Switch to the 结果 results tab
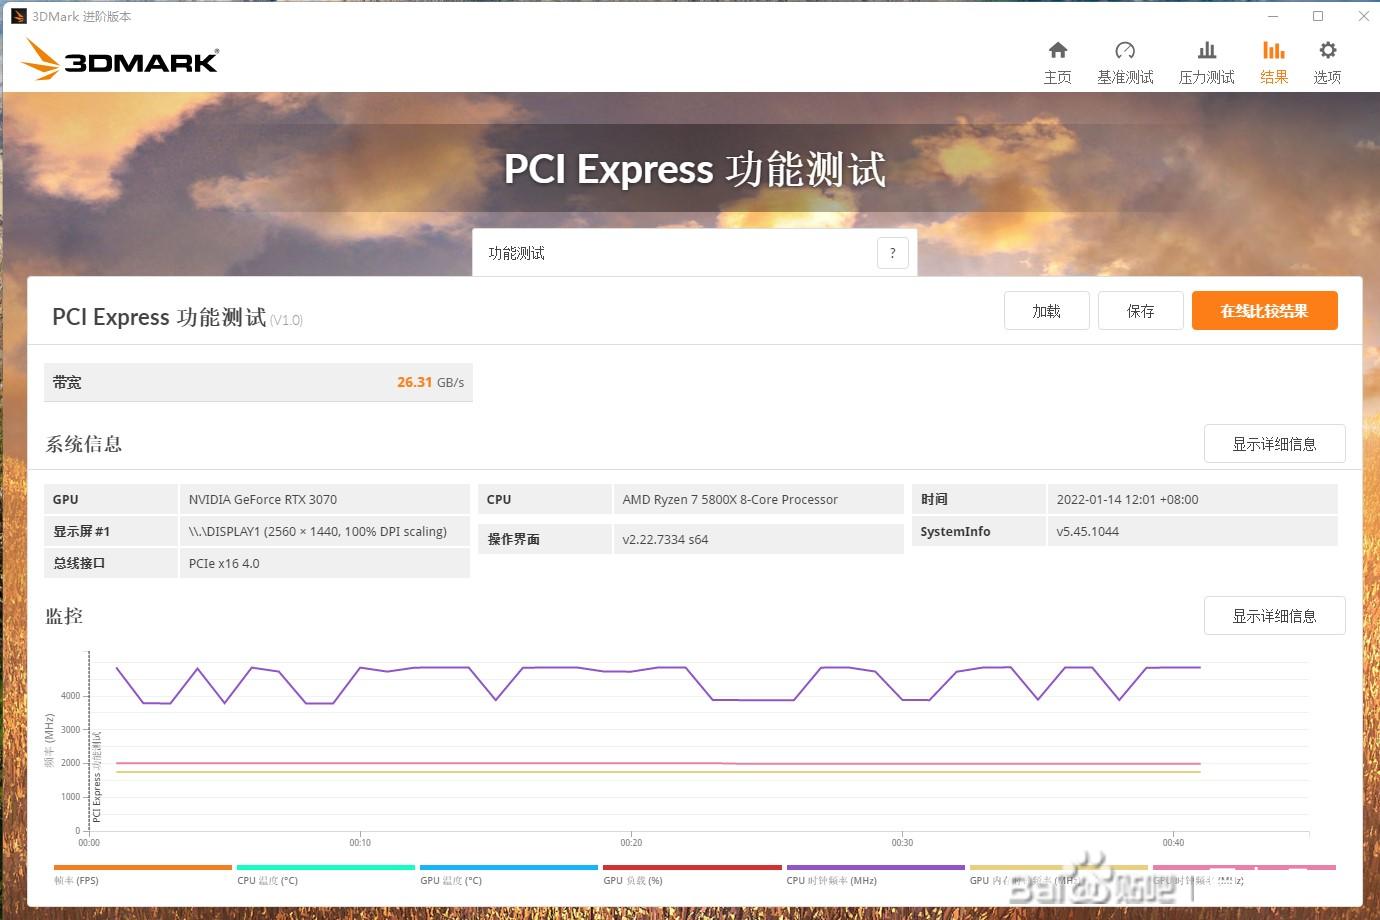Viewport: 1380px width, 920px height. [x=1274, y=62]
